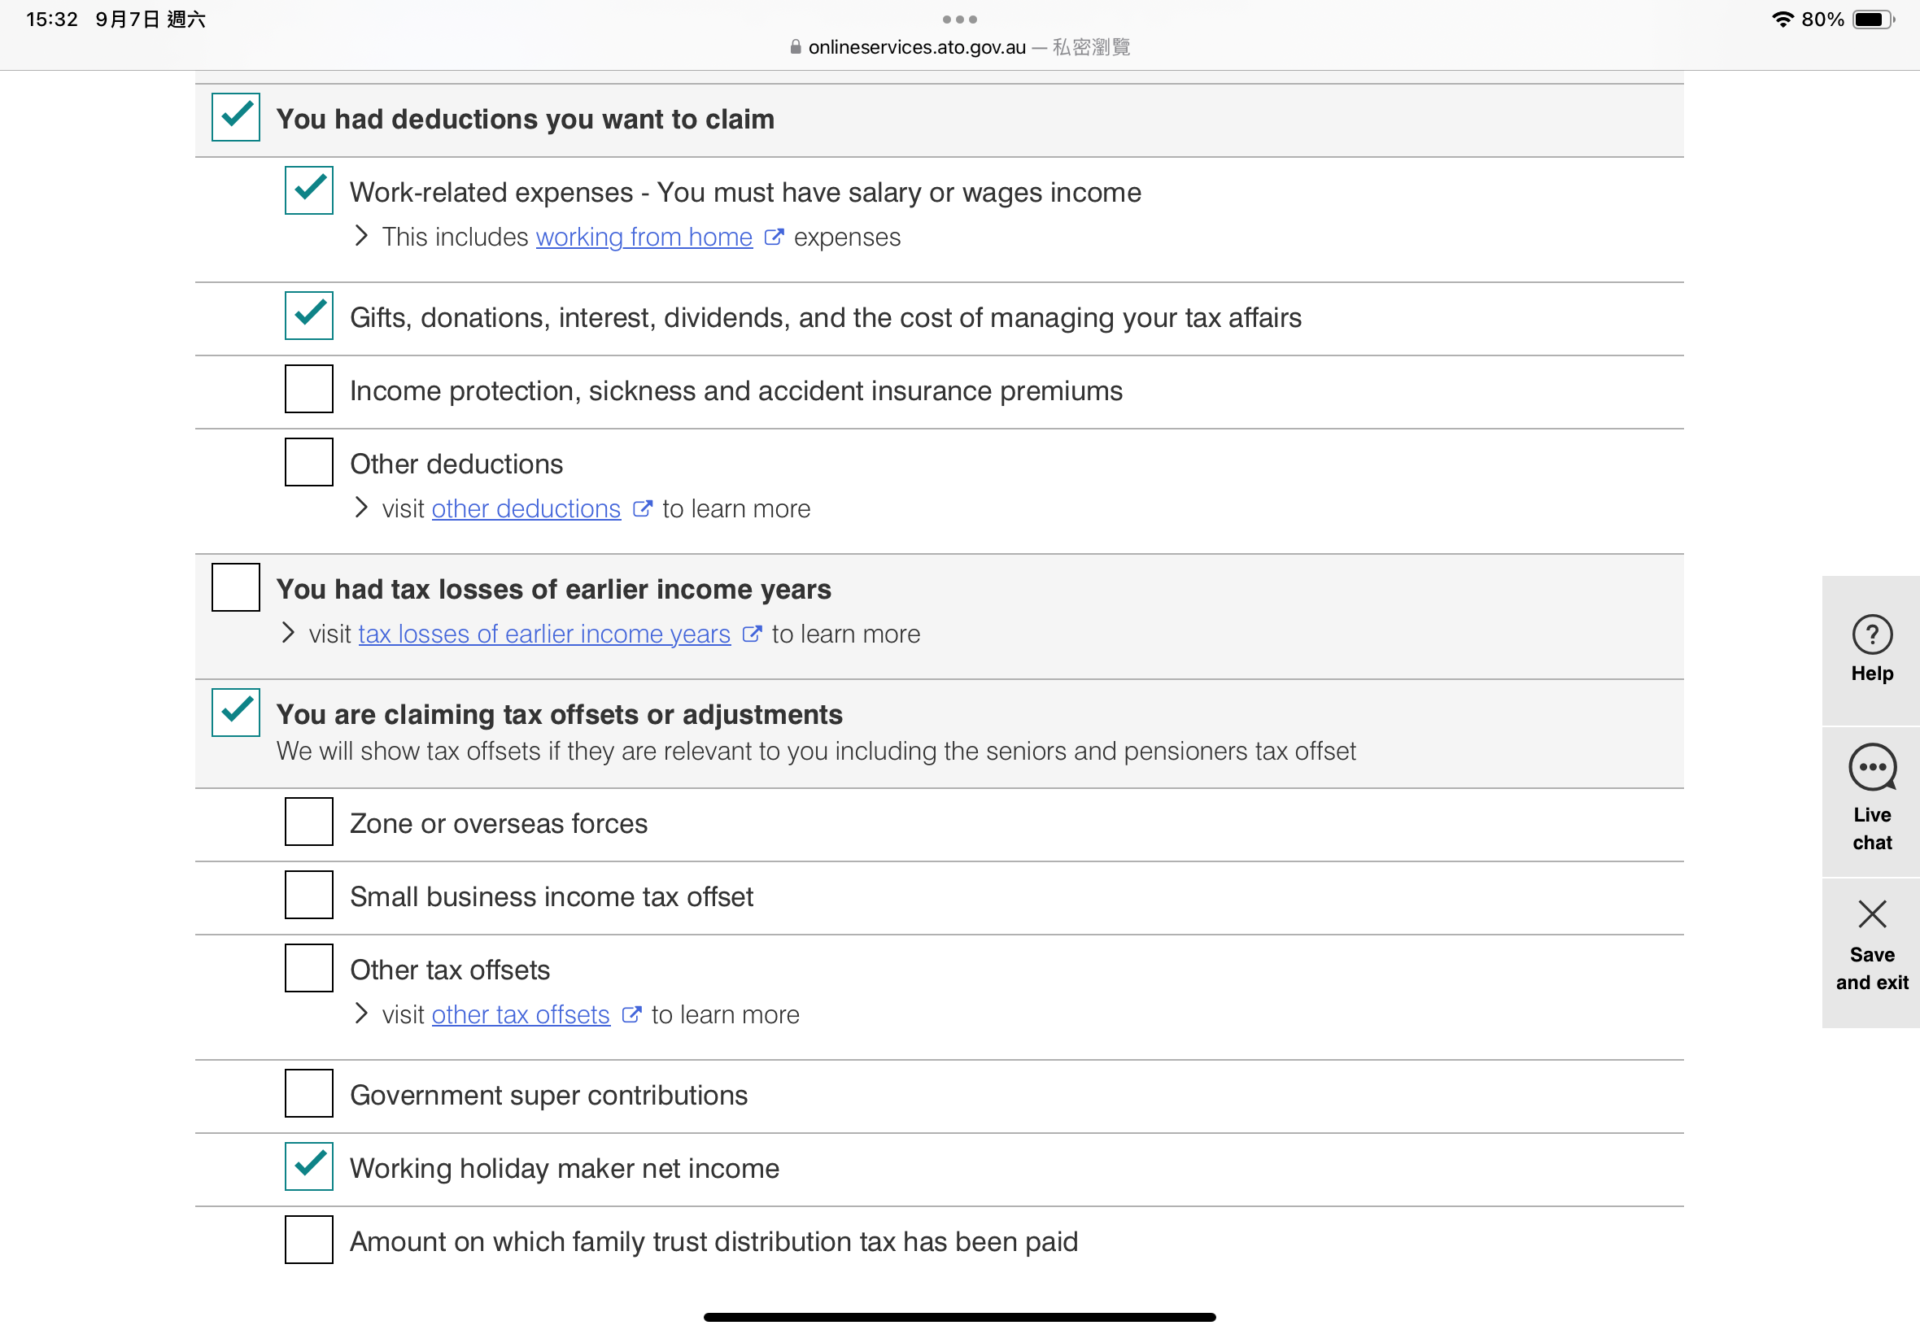Viewport: 1920px width, 1334px height.
Task: Tap the onlineservices.ato.gov.au address bar
Action: tap(916, 47)
